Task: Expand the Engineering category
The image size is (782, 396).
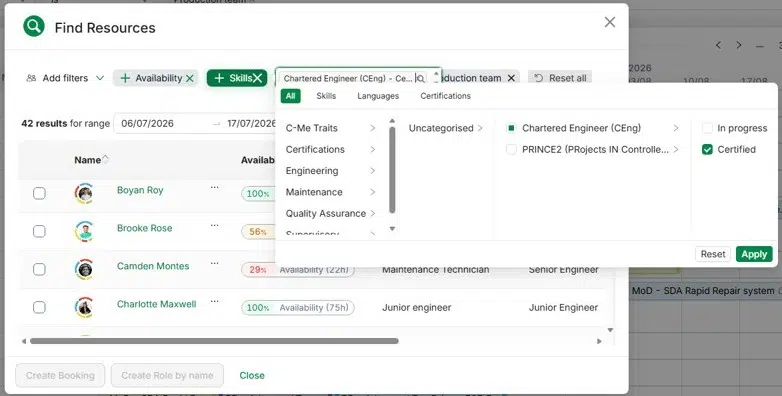Action: click(331, 171)
